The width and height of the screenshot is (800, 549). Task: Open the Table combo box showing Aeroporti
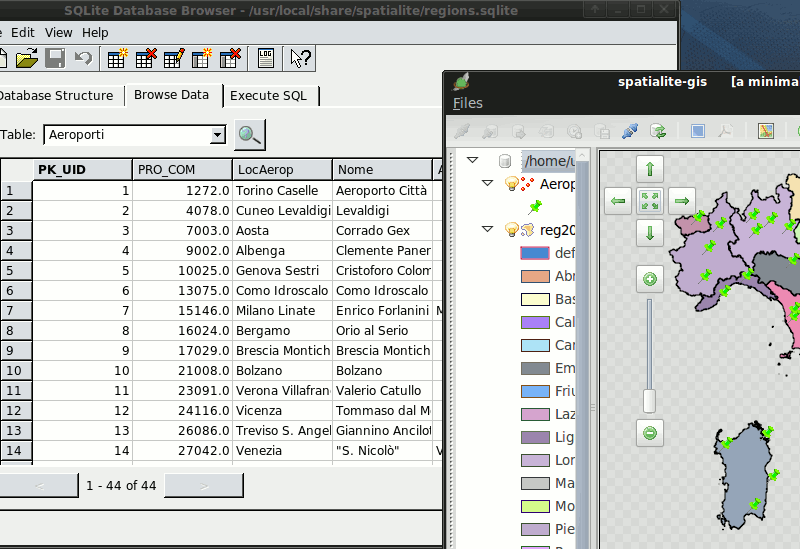(x=135, y=135)
